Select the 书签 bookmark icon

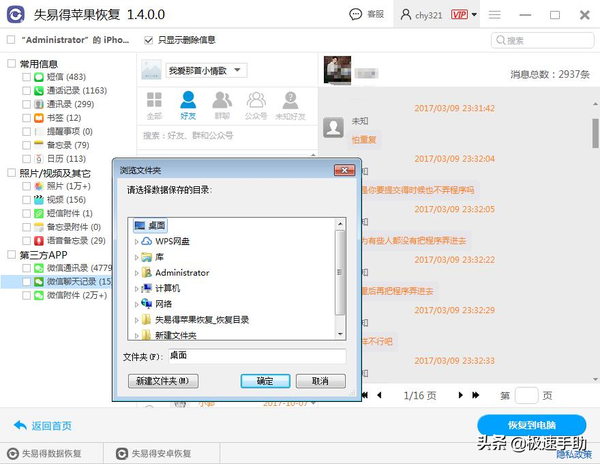point(39,118)
